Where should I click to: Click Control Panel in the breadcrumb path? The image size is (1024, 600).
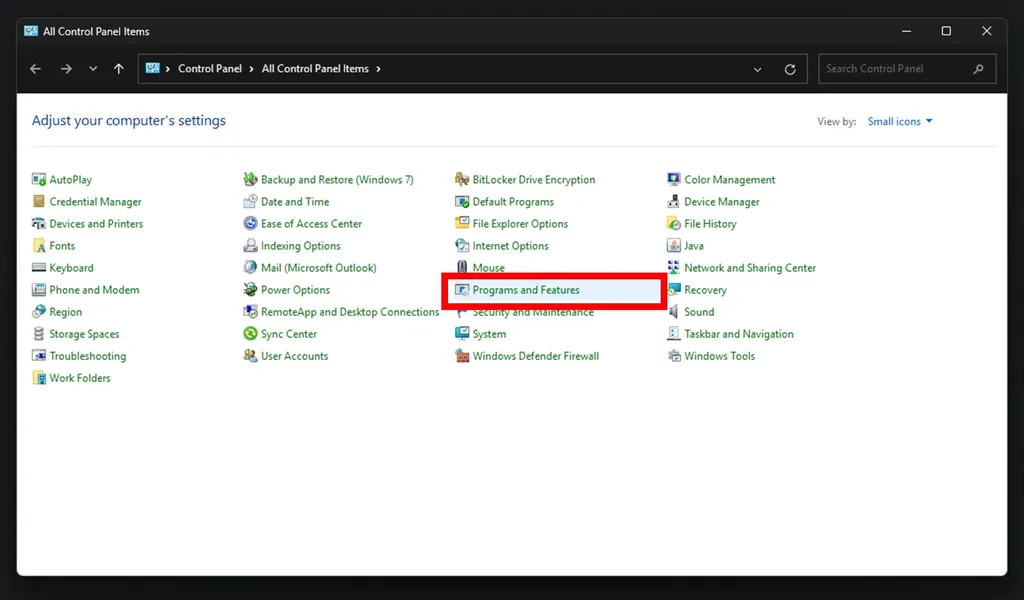(210, 69)
